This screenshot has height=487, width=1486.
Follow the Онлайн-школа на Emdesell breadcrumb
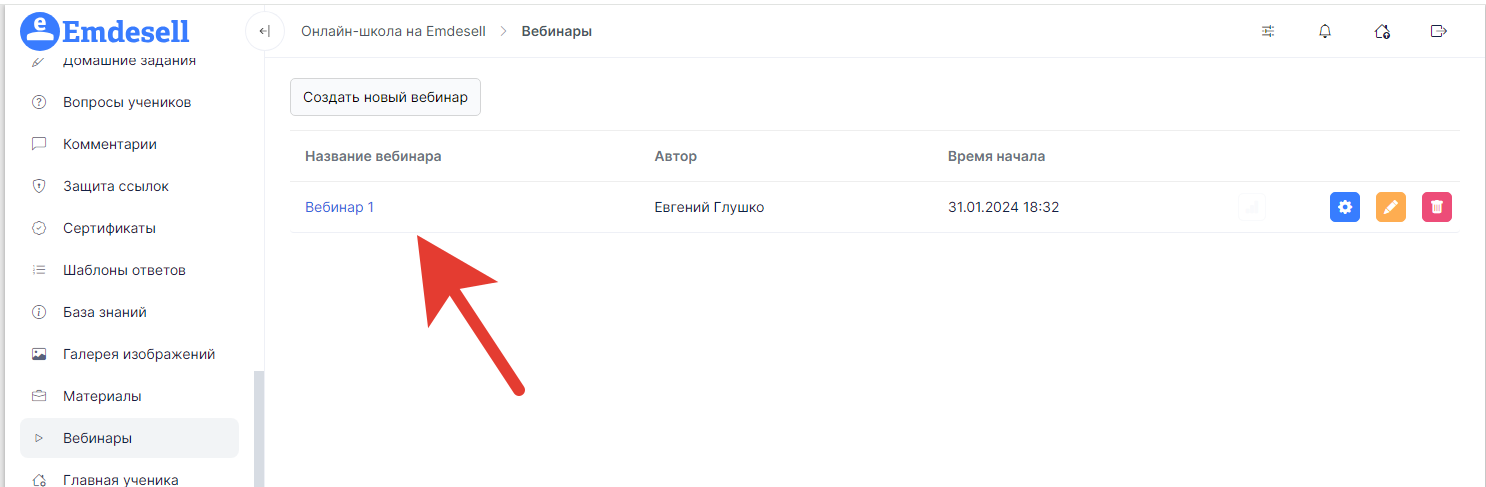tap(393, 31)
